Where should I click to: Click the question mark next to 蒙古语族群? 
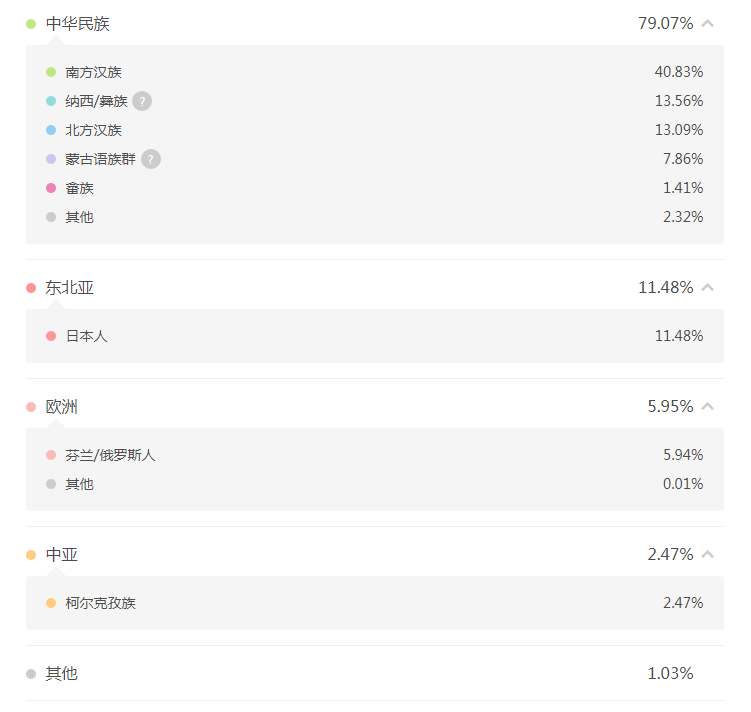click(x=151, y=159)
